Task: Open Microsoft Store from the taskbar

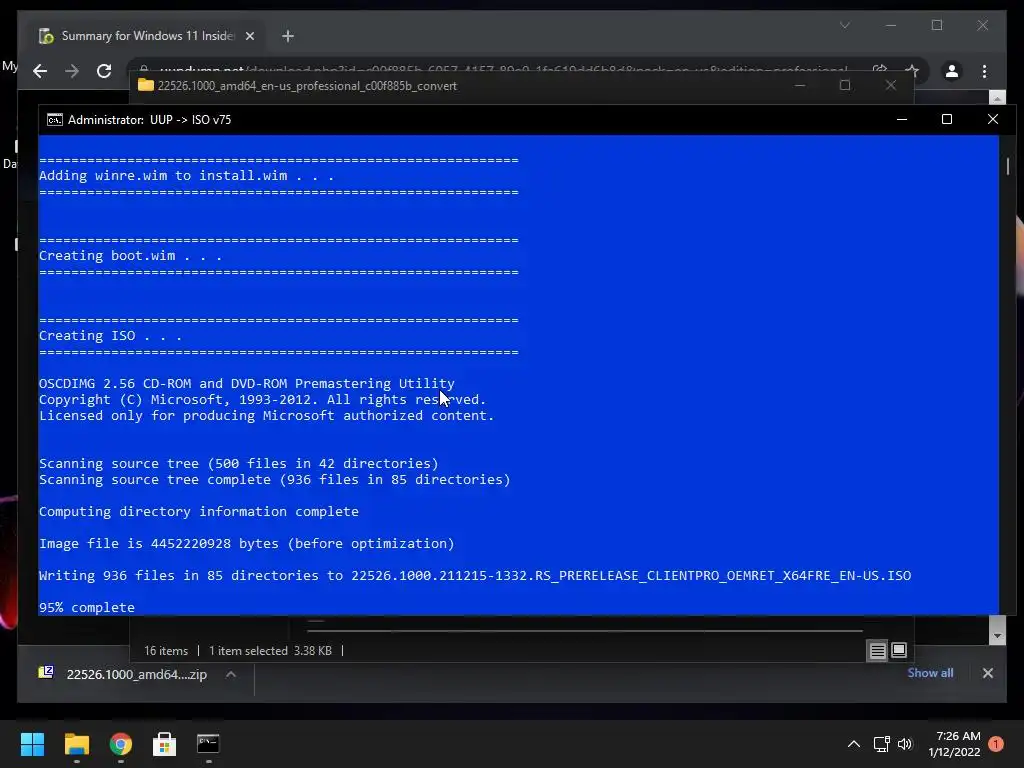Action: pos(164,744)
